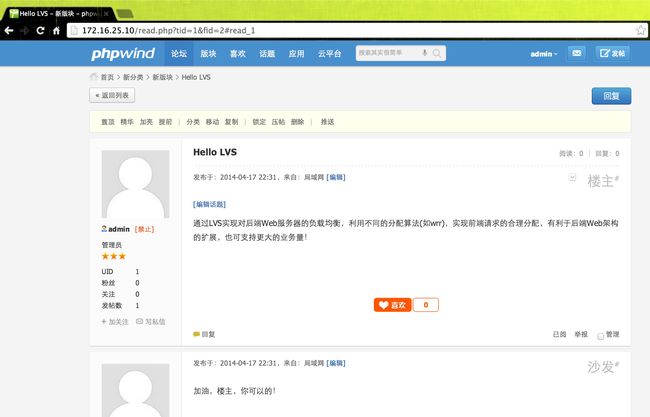Click the 沙发 floor label
Viewport: 650px width, 417px height.
(x=603, y=367)
